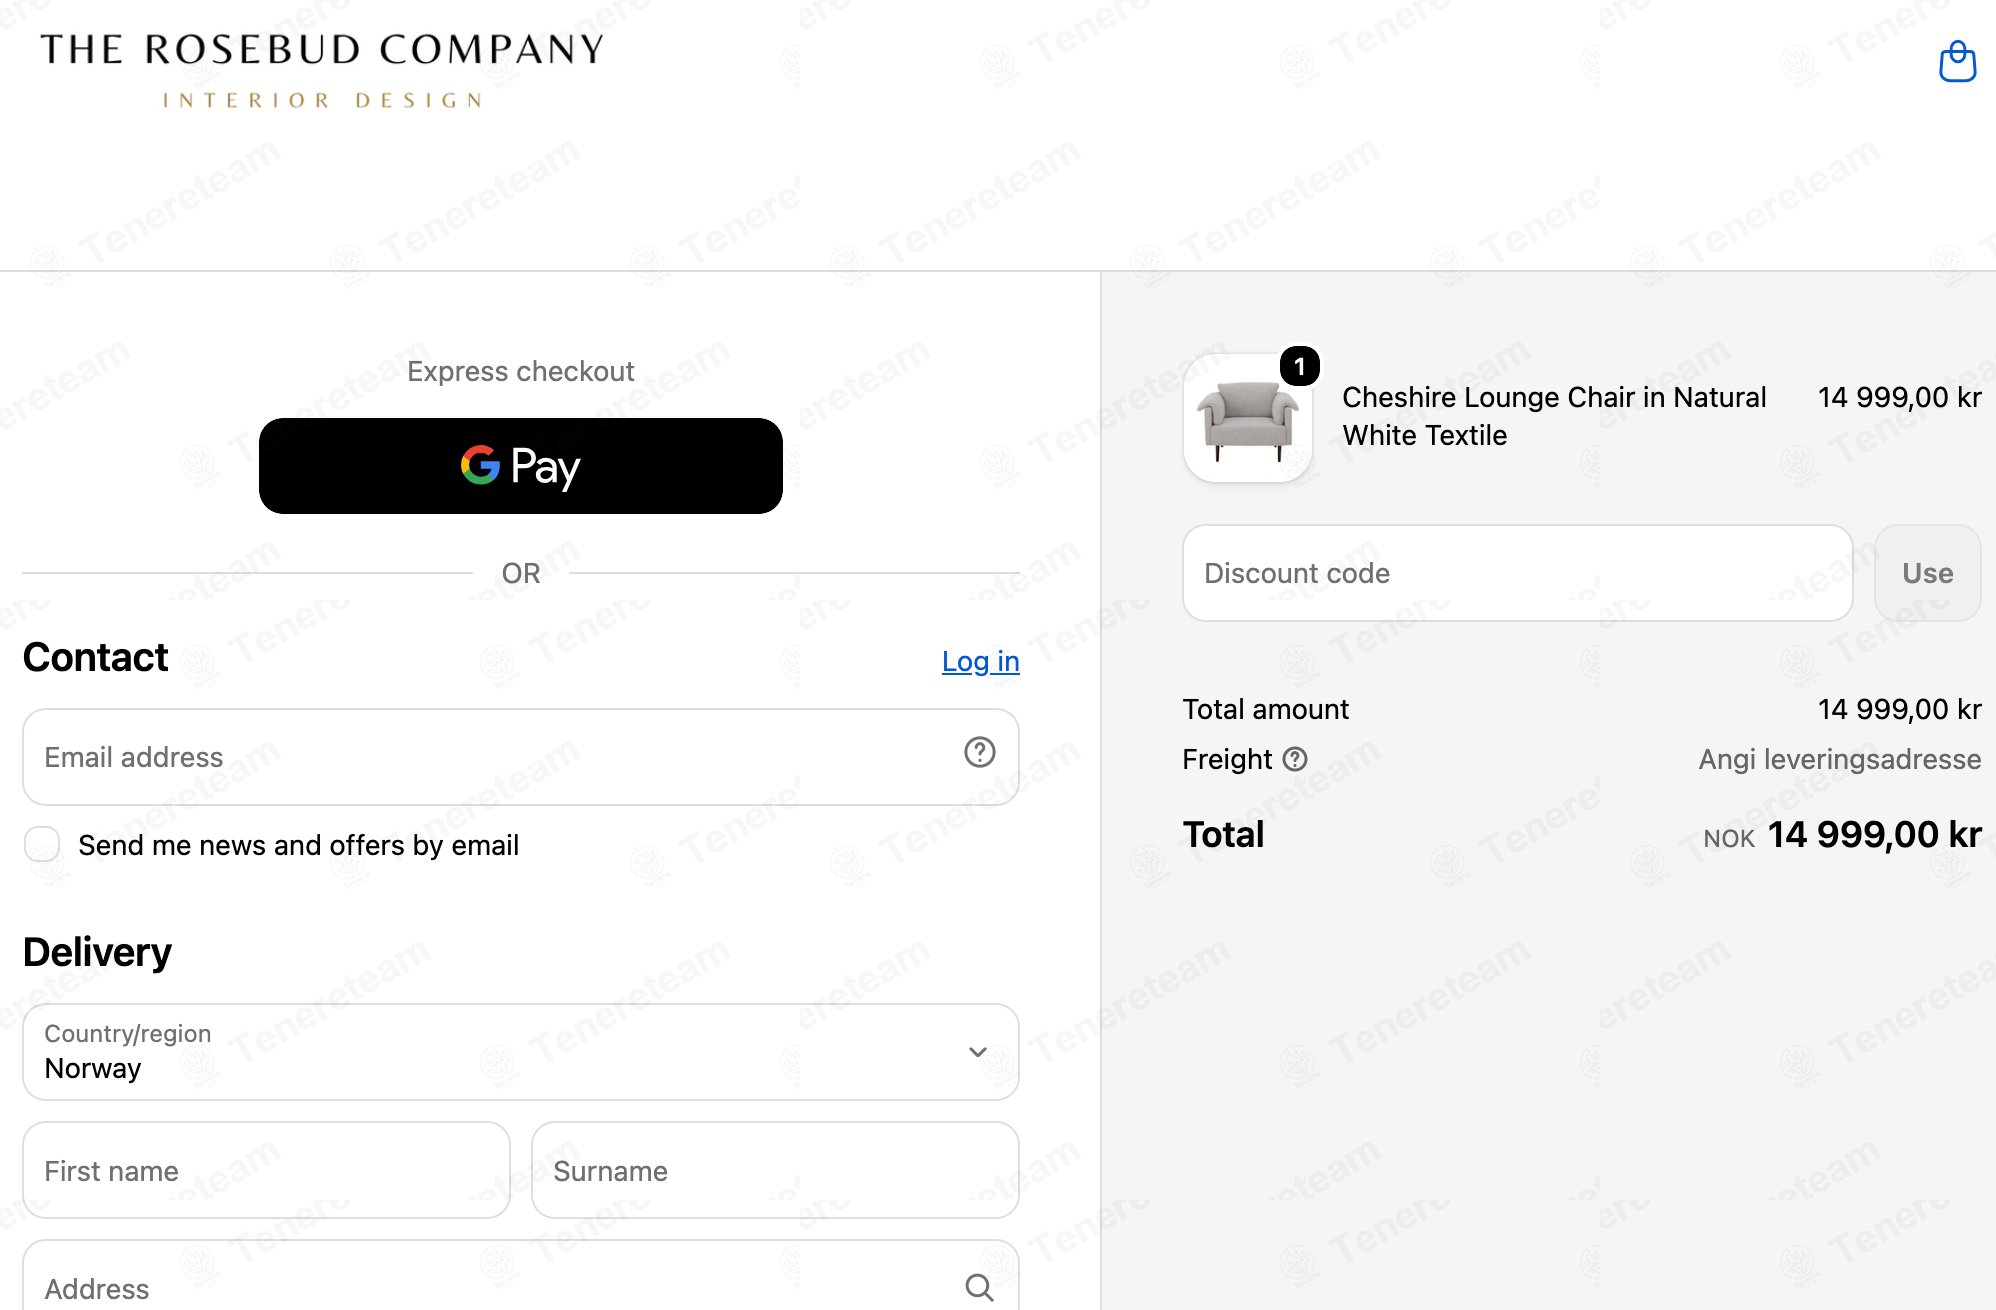Open the shopping bag cart icon
The width and height of the screenshot is (1996, 1310).
click(1957, 62)
